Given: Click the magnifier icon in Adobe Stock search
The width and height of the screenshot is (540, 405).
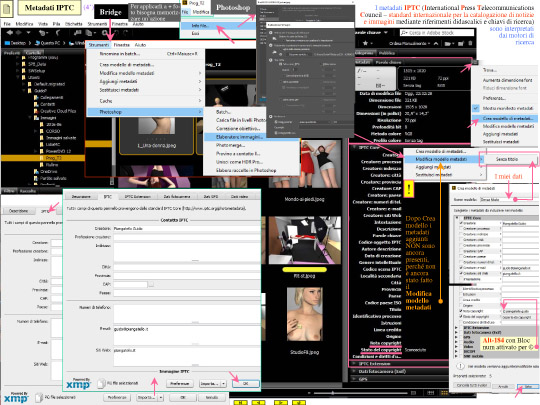Looking at the screenshot, I should pyautogui.click(x=404, y=33).
